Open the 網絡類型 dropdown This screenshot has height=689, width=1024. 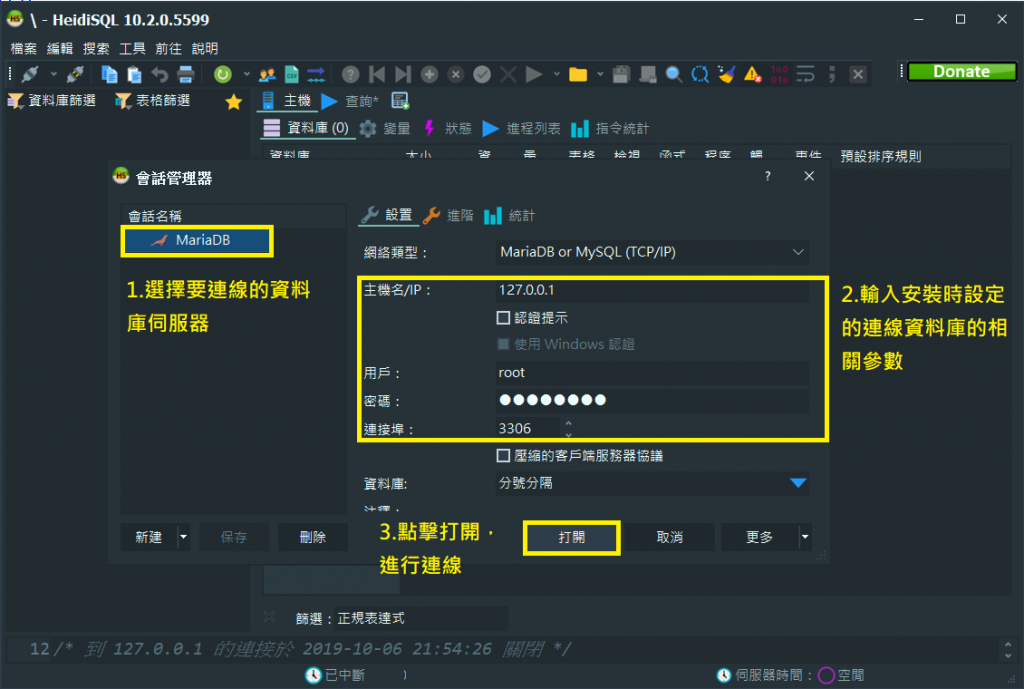point(651,252)
